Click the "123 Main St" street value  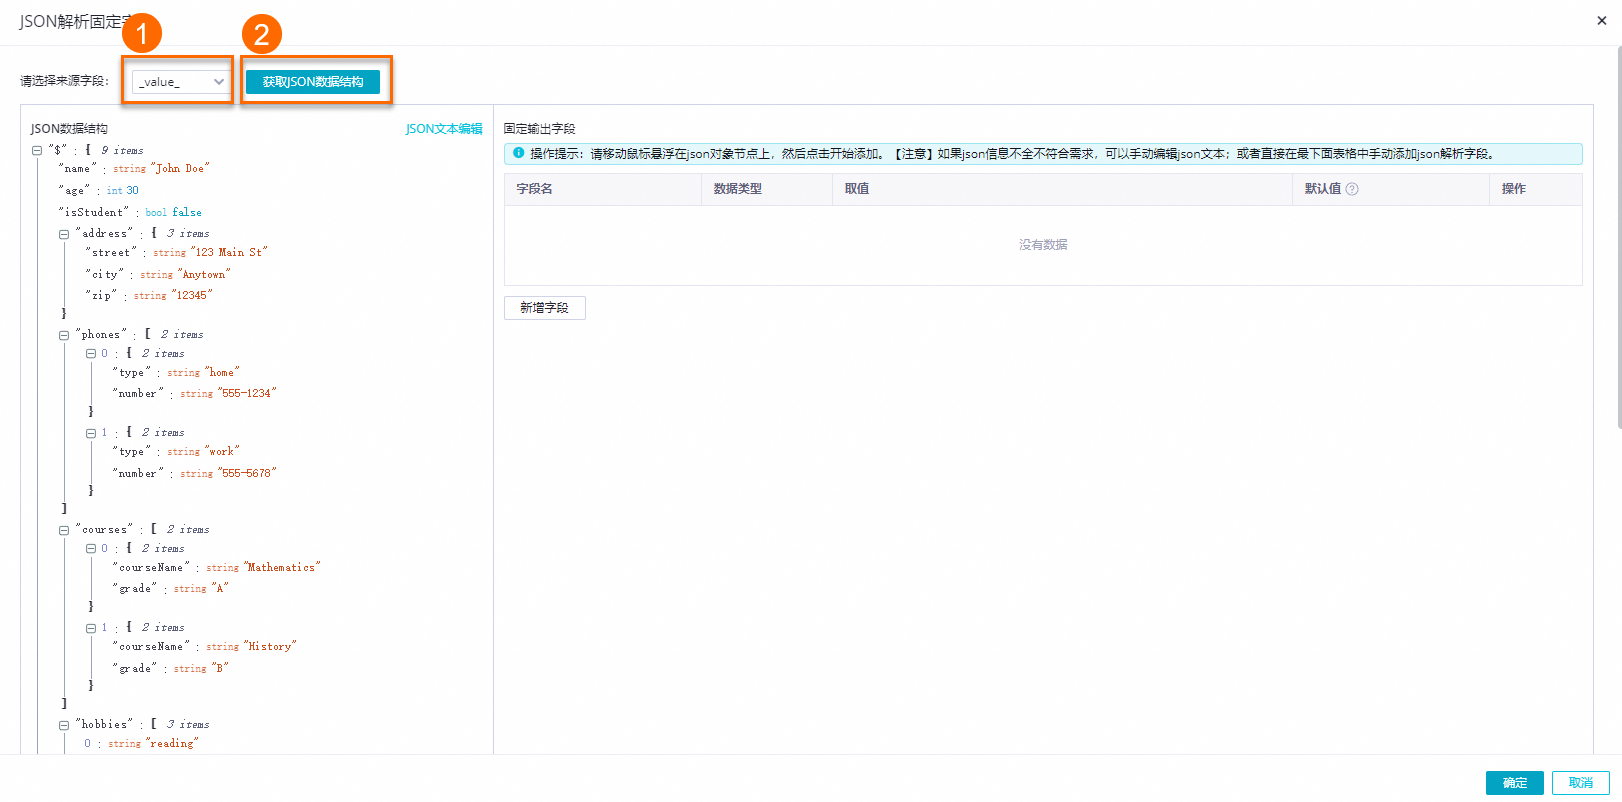pyautogui.click(x=229, y=253)
